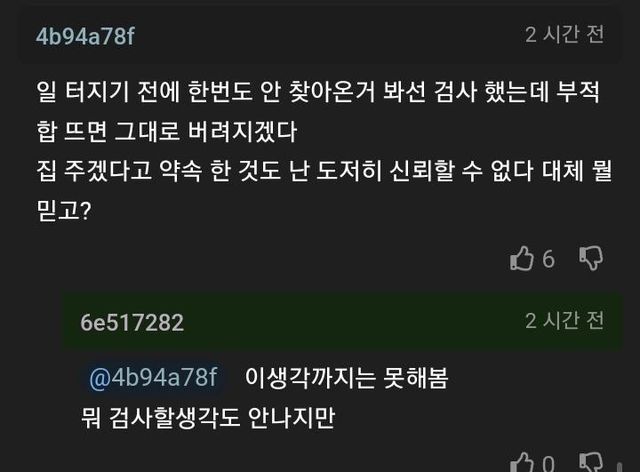640x472 pixels.
Task: Click the reply line "뭐 검사할생각도 안나지만"
Action: point(208,418)
